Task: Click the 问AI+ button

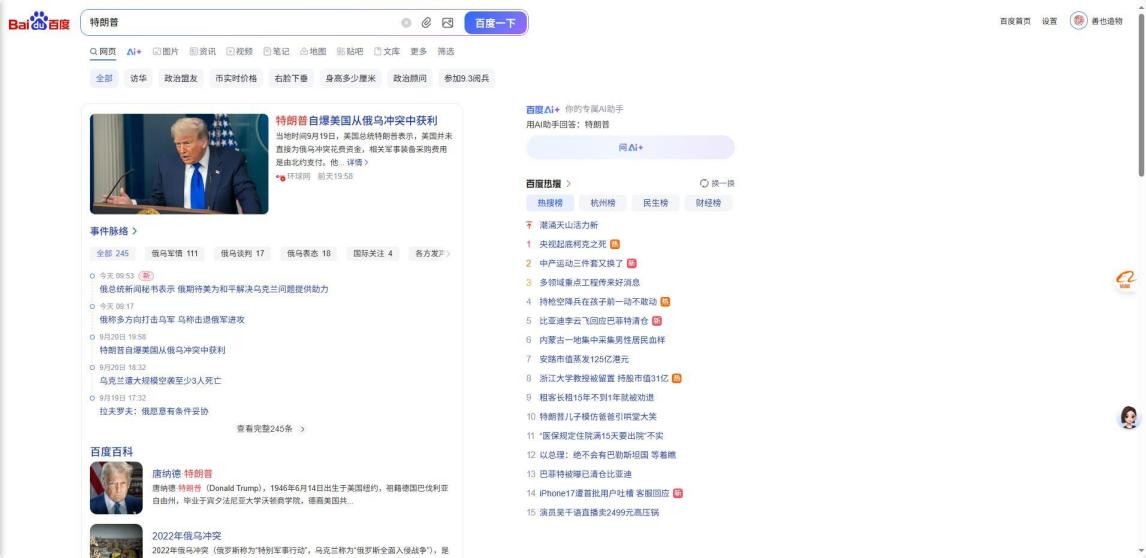Action: (630, 147)
